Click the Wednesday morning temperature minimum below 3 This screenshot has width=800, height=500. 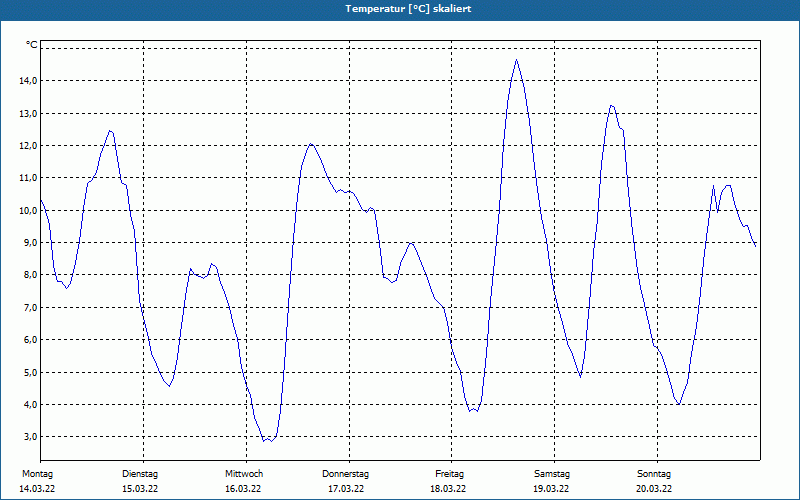point(268,440)
